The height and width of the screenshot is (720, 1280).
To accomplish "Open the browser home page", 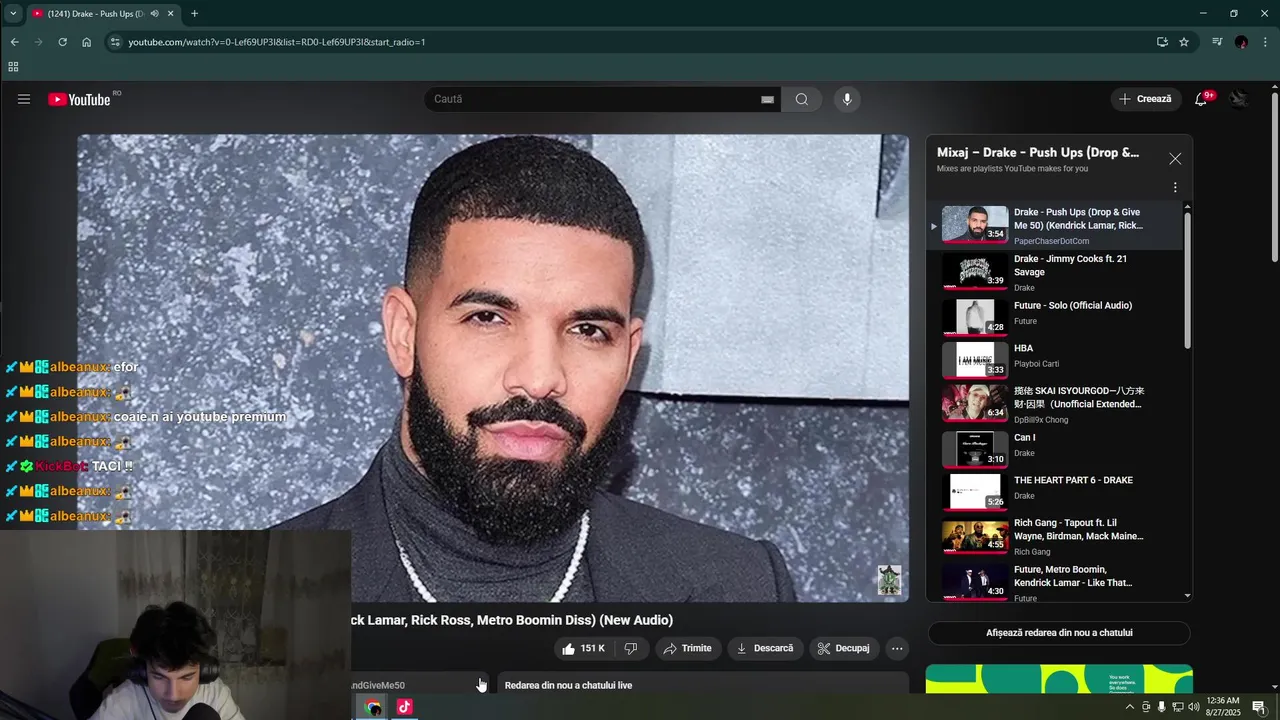I will point(87,42).
